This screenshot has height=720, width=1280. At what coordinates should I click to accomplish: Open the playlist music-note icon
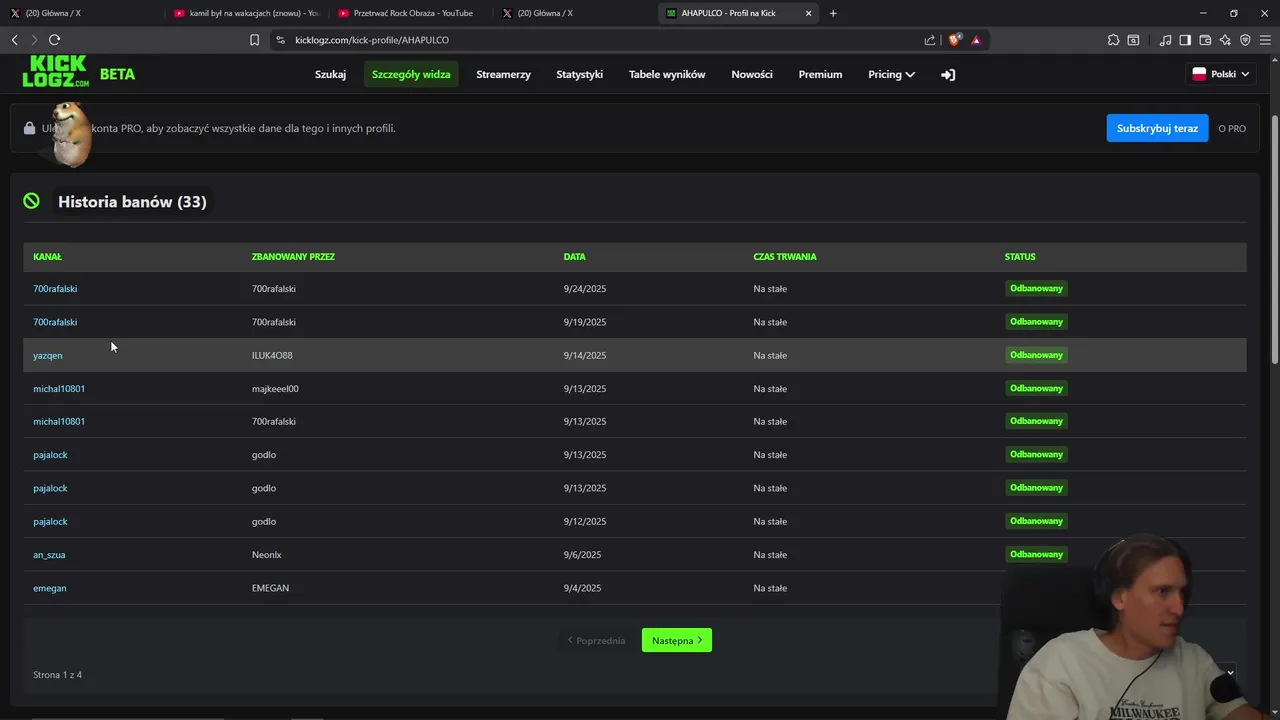point(1165,40)
